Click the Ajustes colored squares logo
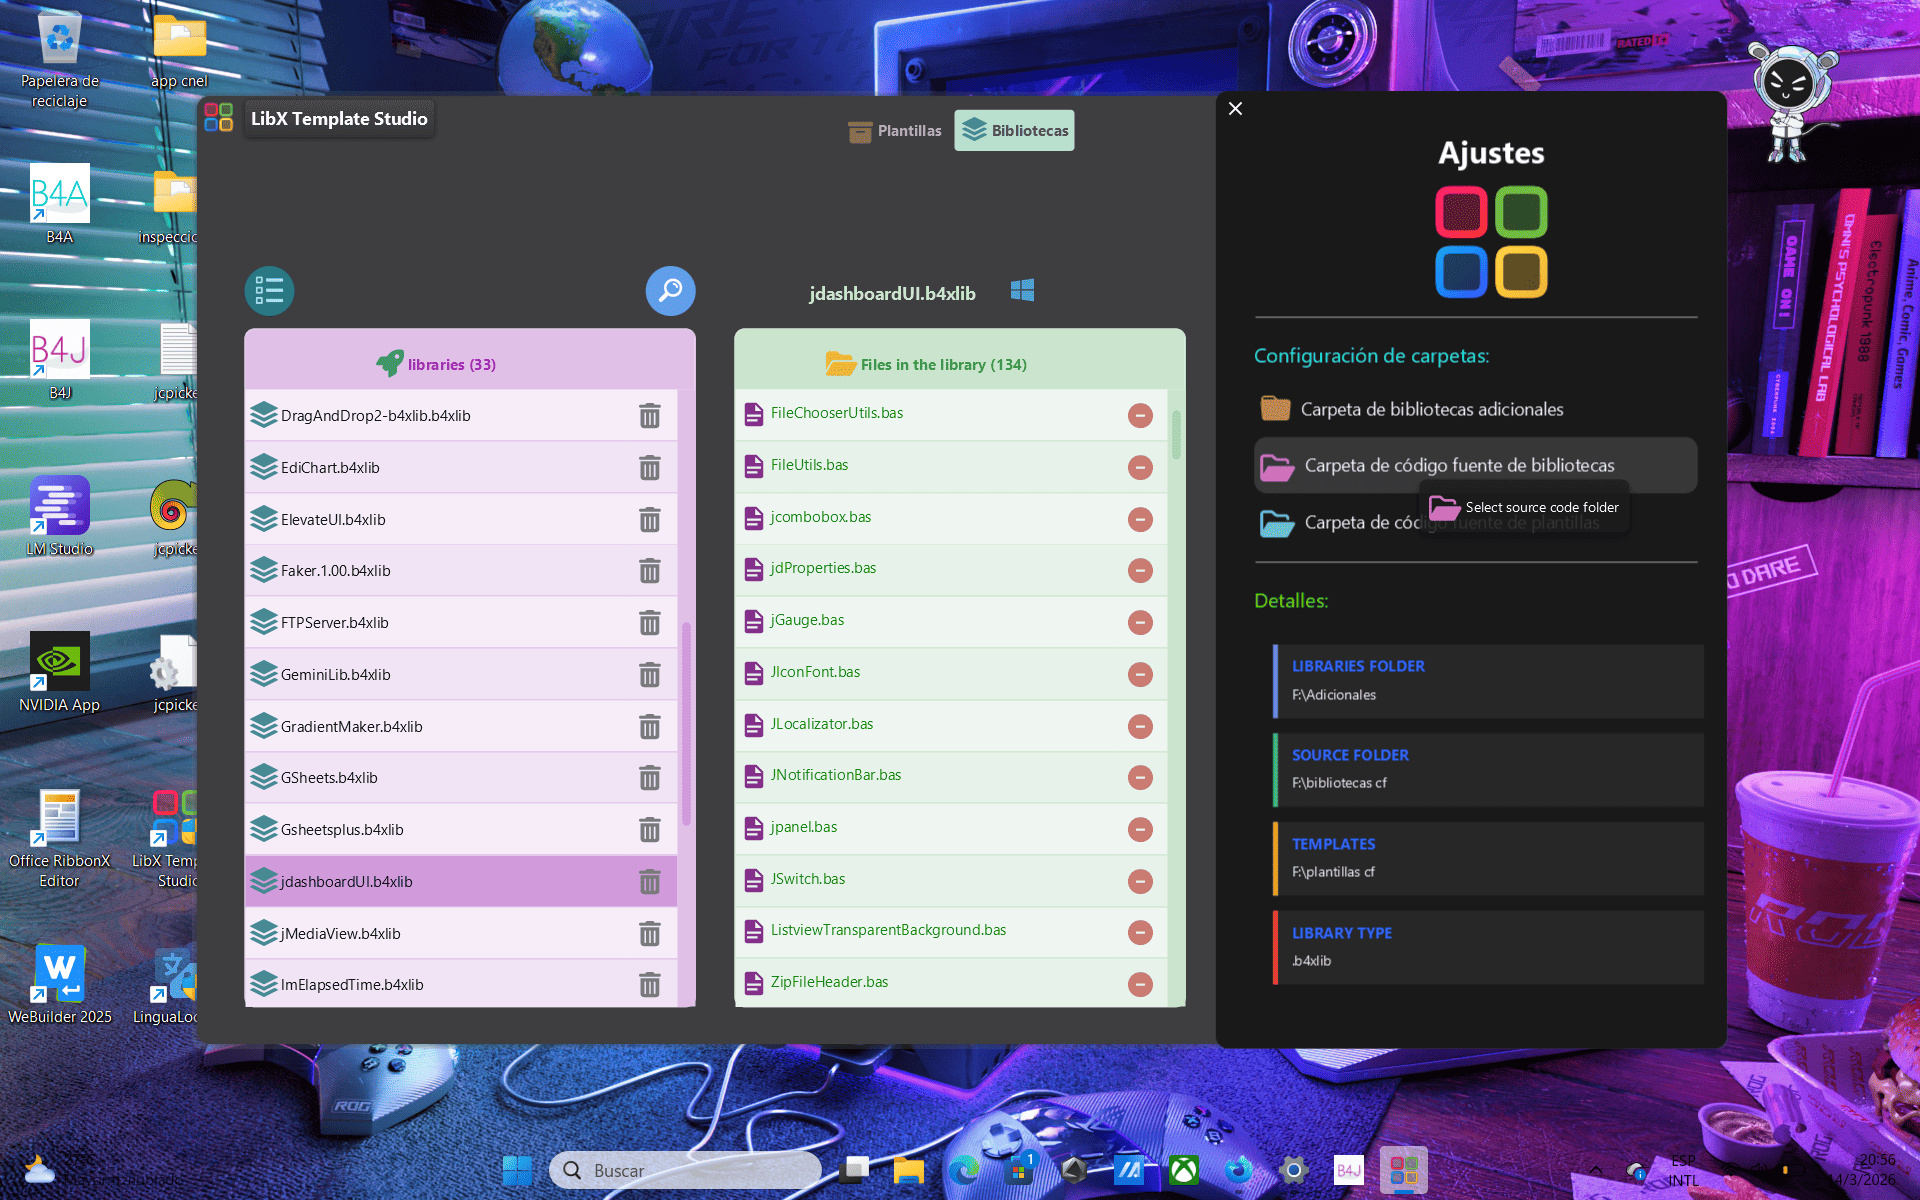Screen dimensions: 1920x1200 [1491, 241]
